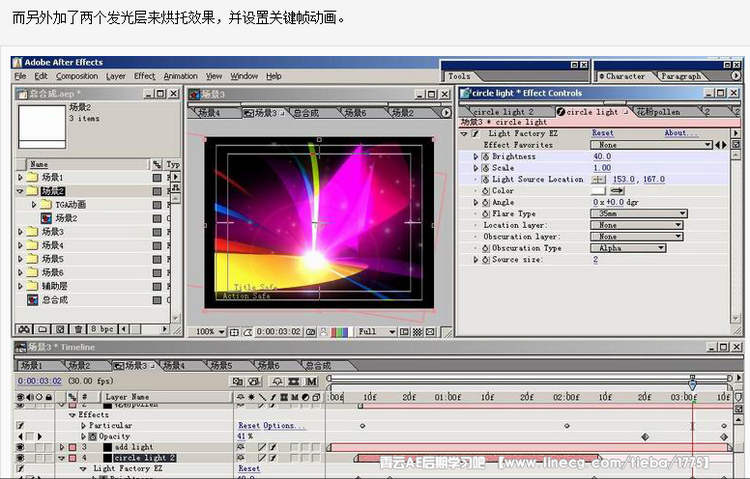Click the draft 3D icon in Timeline toolbar
Viewport: 750px width, 479px height.
(255, 381)
